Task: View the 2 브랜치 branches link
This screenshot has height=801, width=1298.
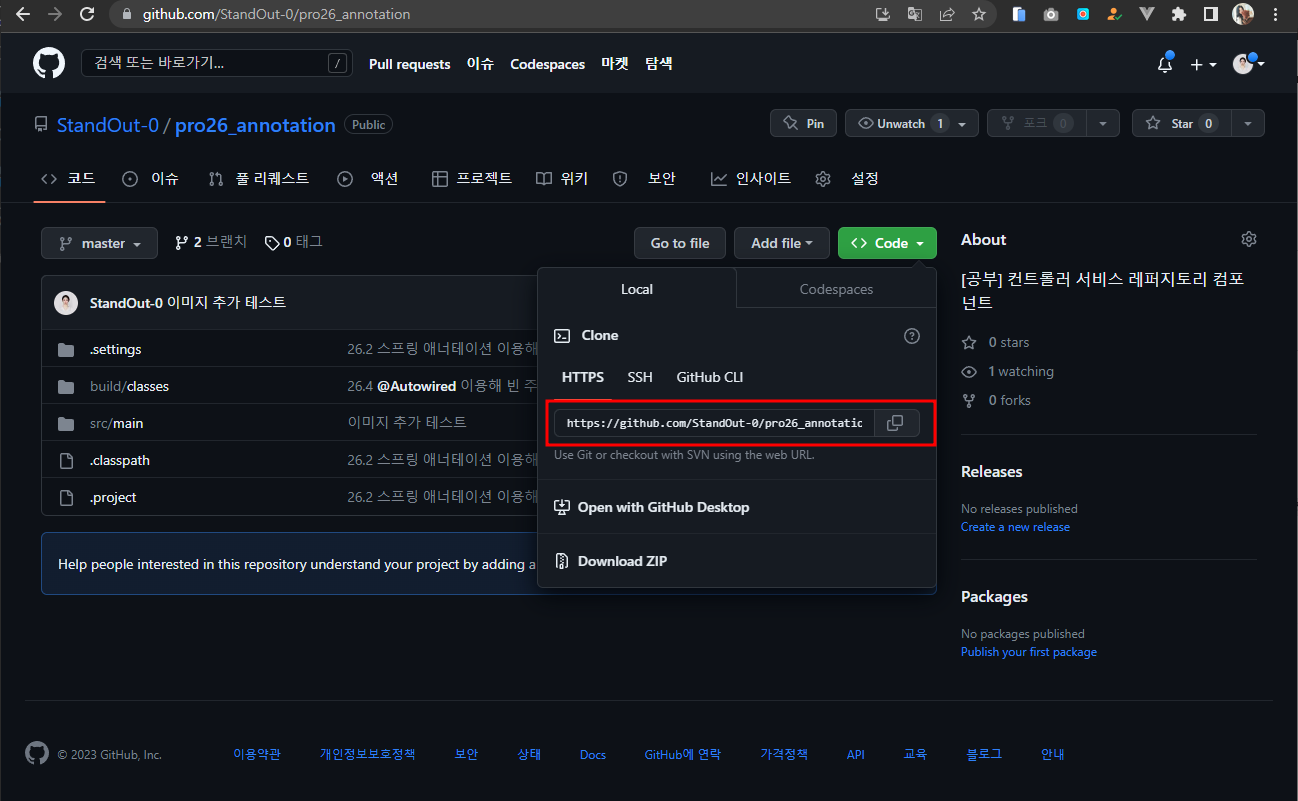Action: click(210, 242)
